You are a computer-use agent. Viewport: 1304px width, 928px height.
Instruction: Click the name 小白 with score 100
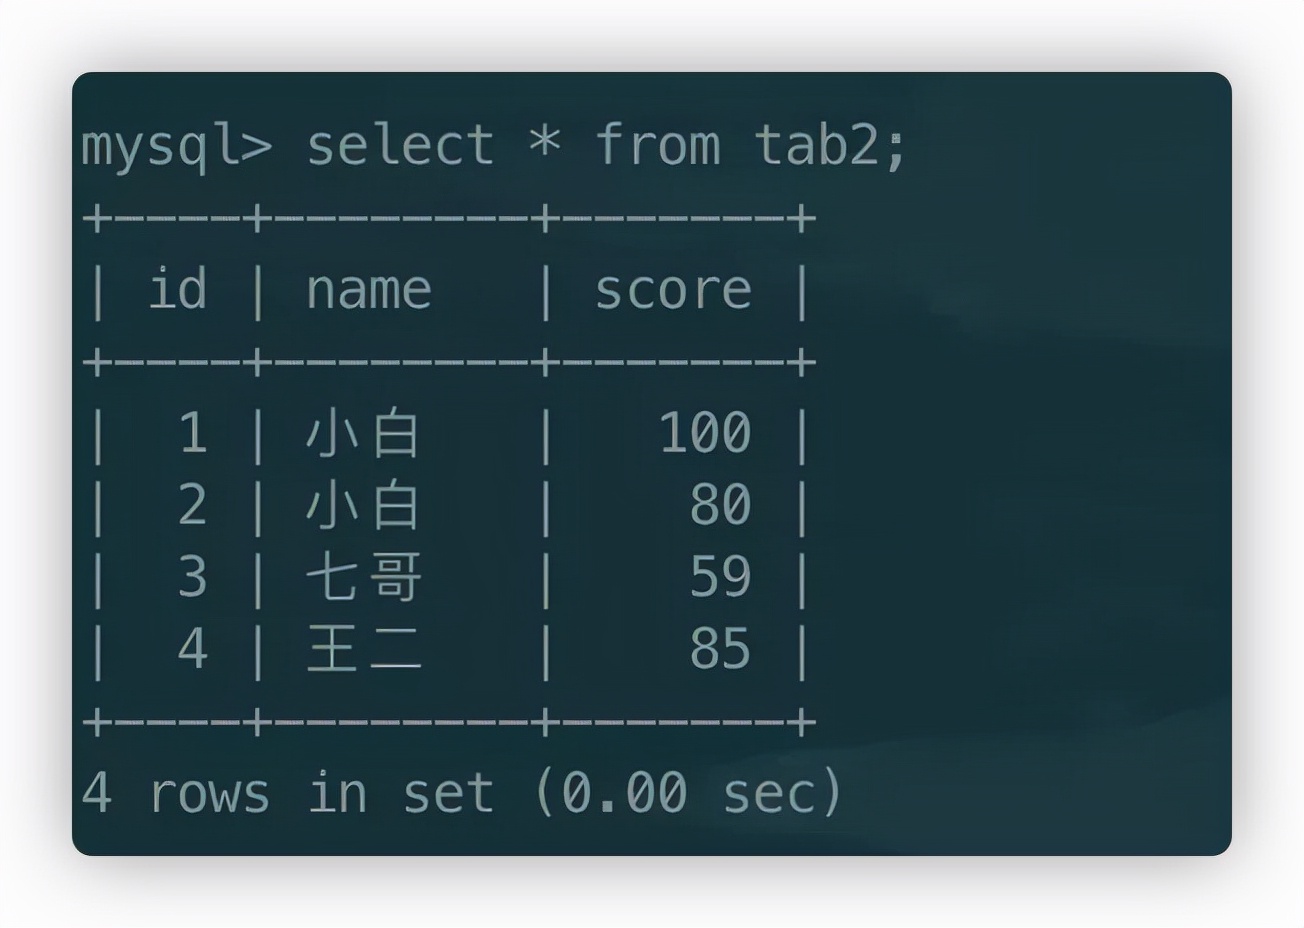point(363,434)
